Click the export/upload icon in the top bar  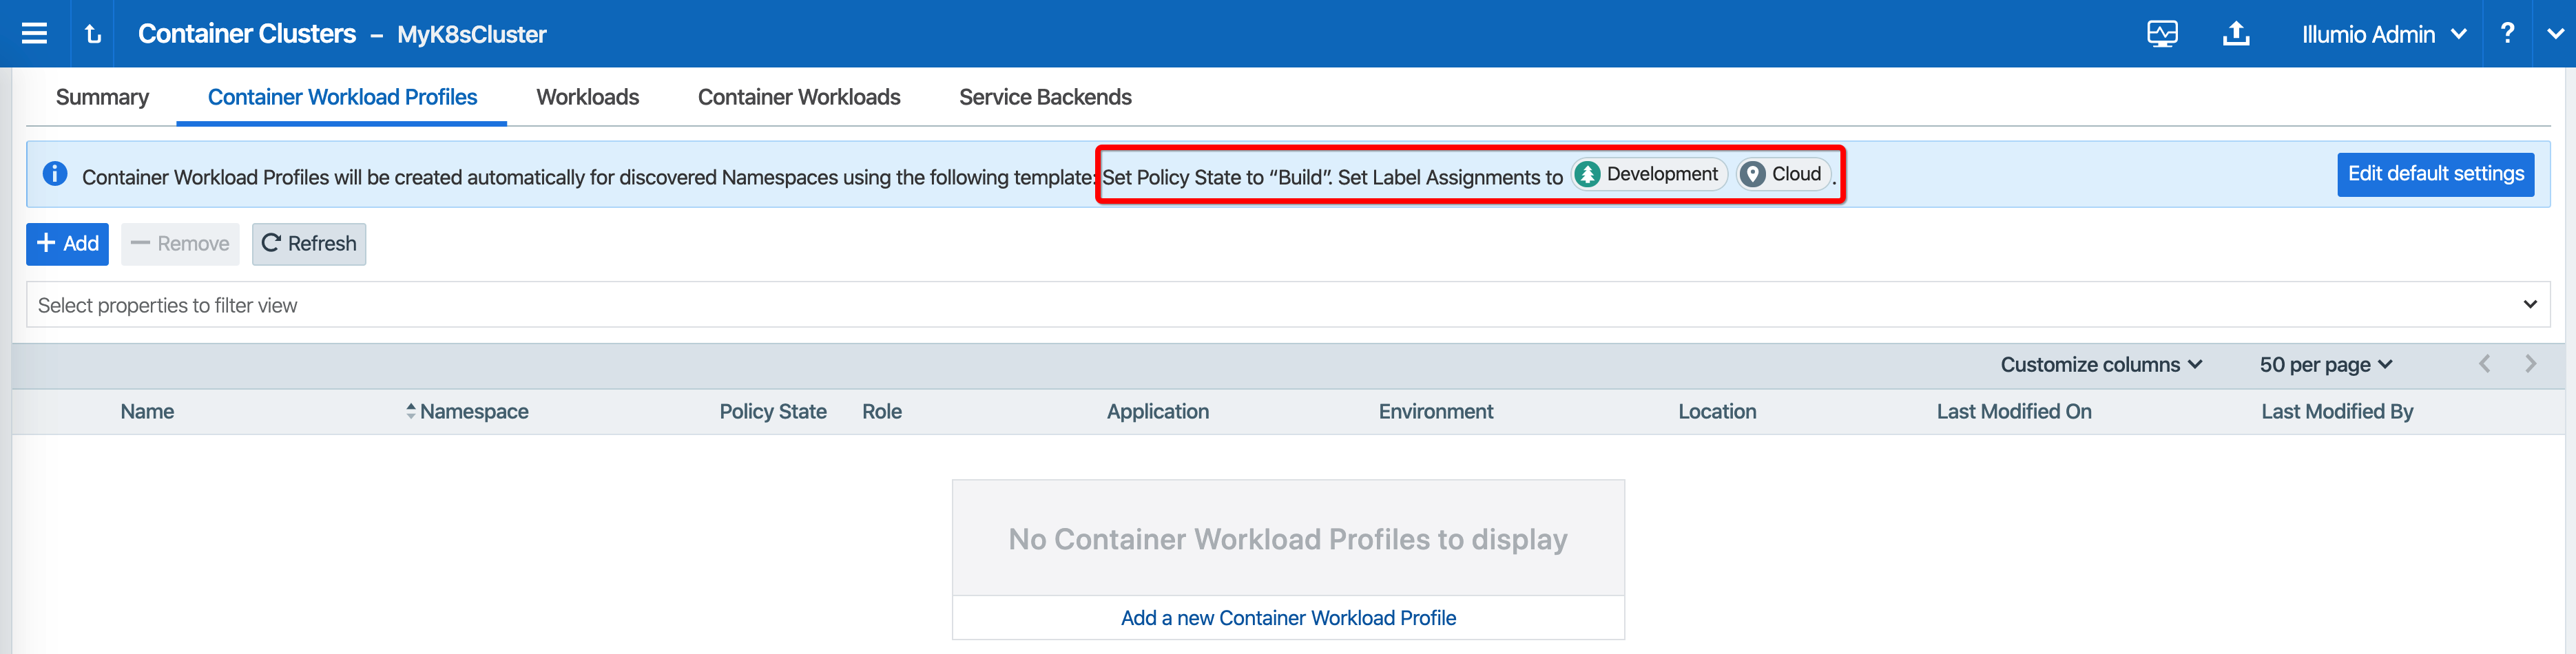click(2236, 33)
